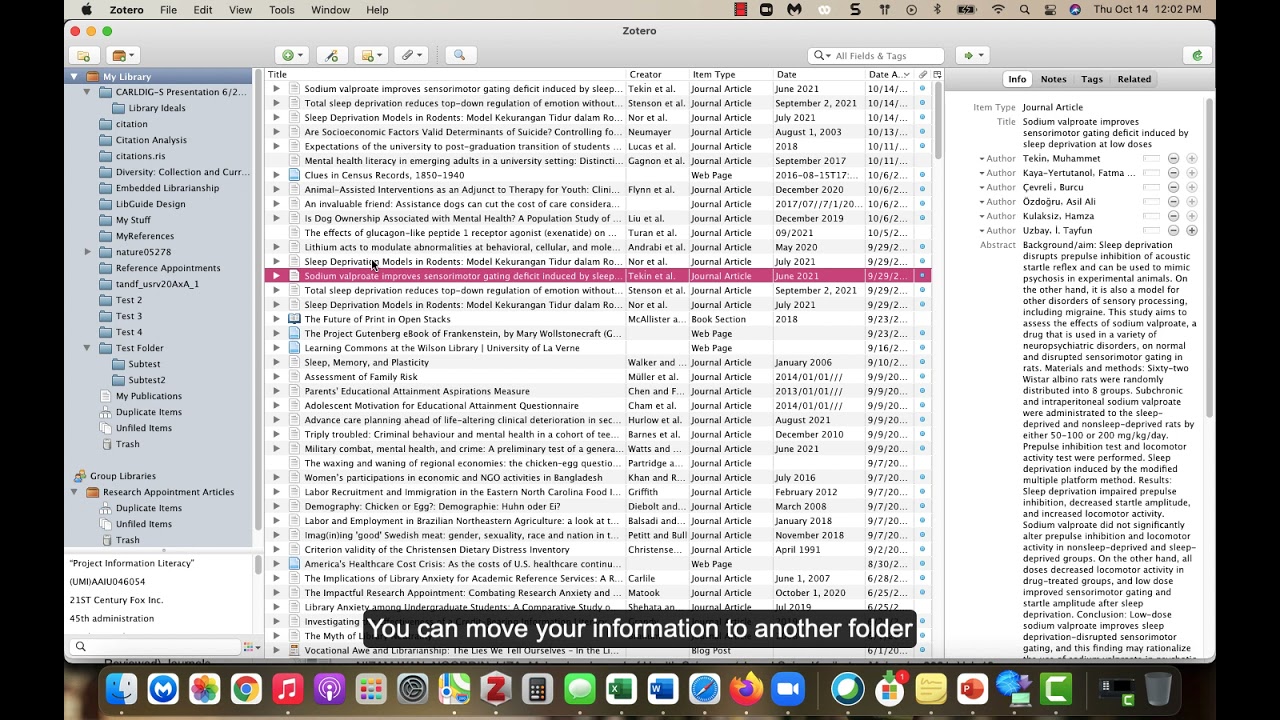Remove author Kulaksiz, Hamza minus button
This screenshot has width=1280, height=720.
click(1174, 217)
